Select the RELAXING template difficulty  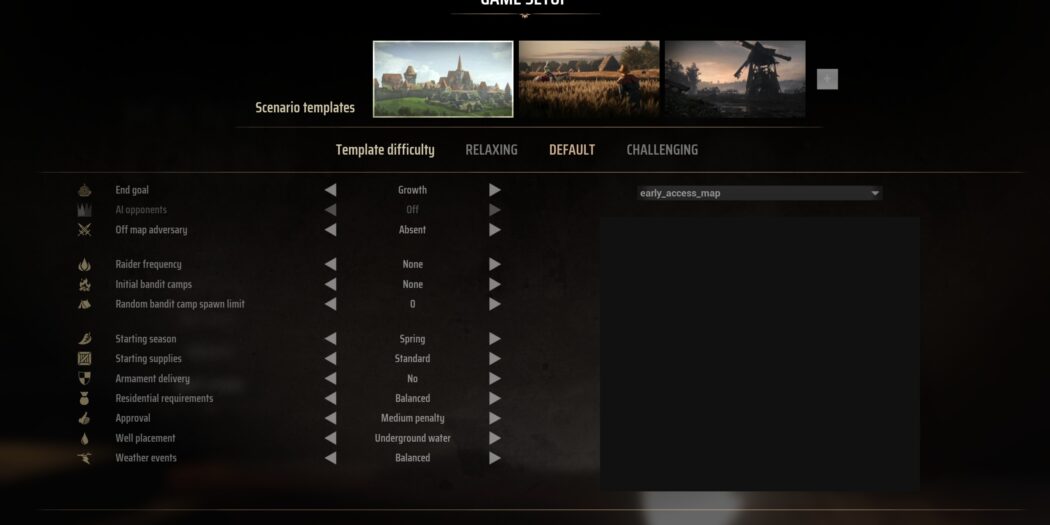(x=491, y=150)
